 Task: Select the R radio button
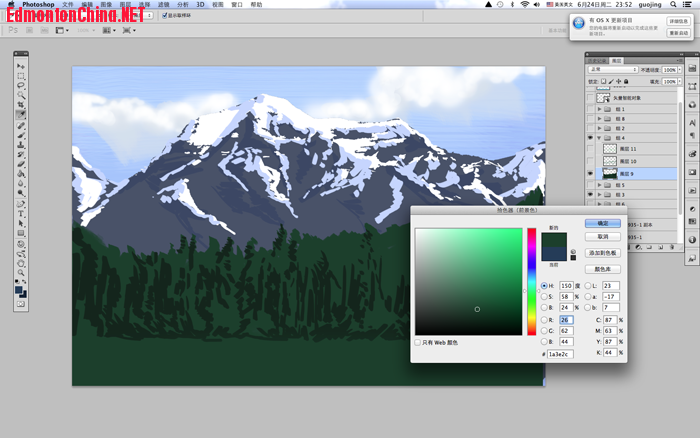click(544, 320)
